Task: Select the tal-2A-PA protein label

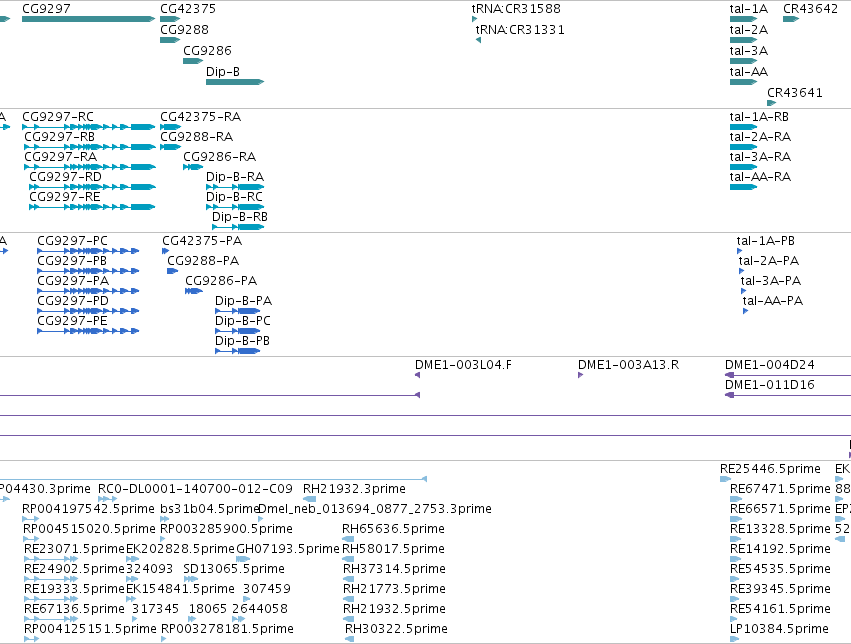Action: coord(769,261)
